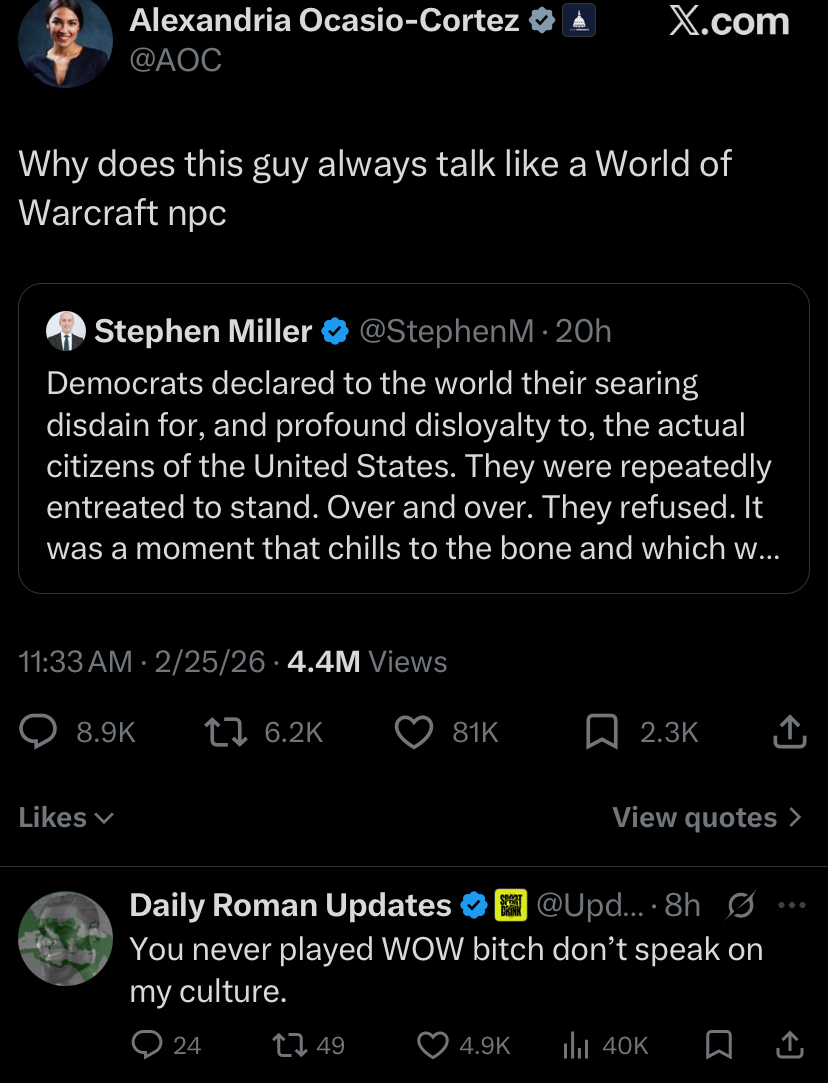
Task: Tap the share icon on AOC's tweet
Action: click(789, 733)
